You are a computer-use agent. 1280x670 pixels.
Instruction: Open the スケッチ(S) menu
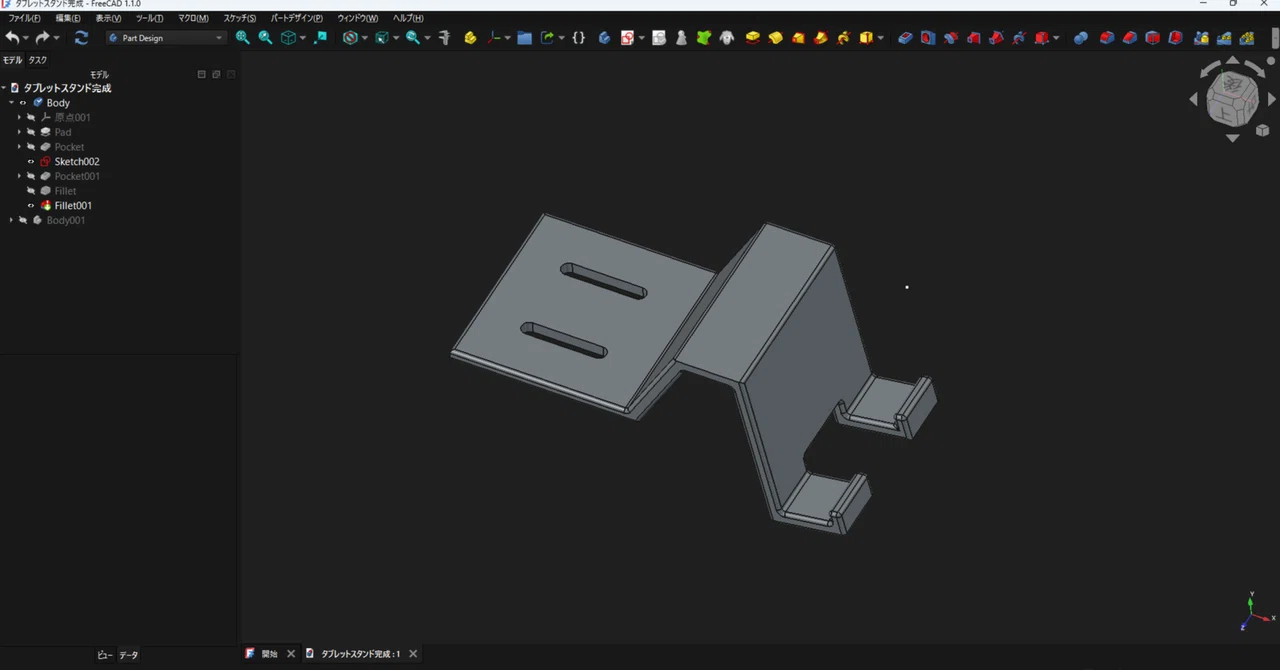239,18
